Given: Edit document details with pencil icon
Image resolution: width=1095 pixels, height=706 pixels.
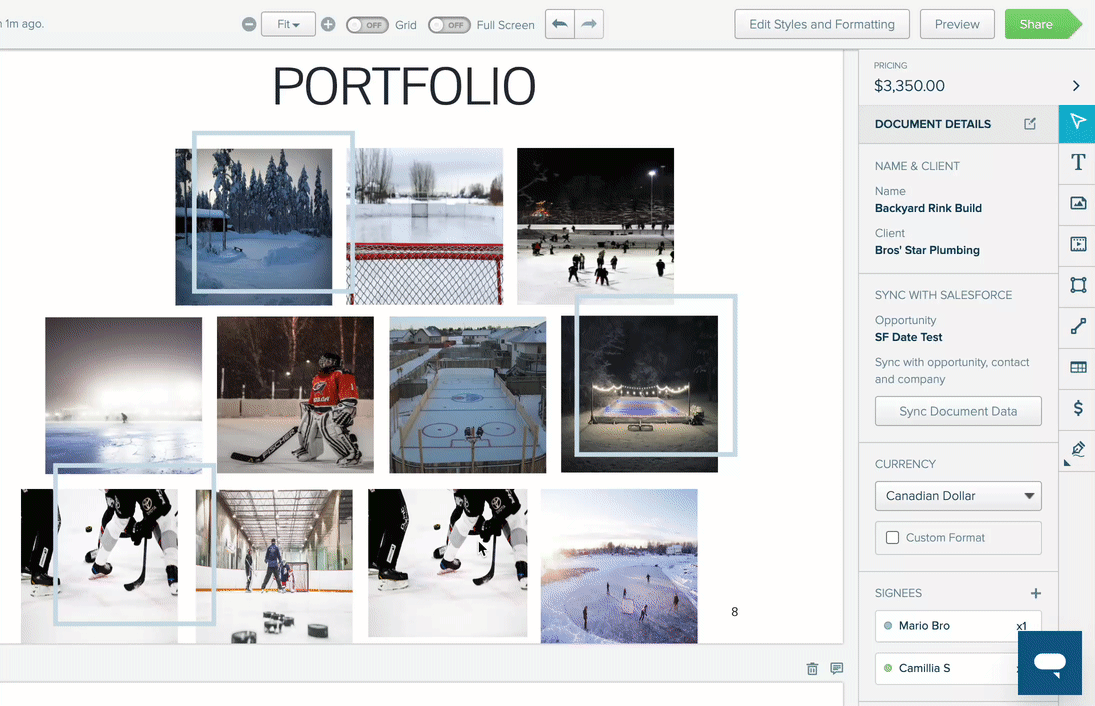Looking at the screenshot, I should click(1030, 124).
